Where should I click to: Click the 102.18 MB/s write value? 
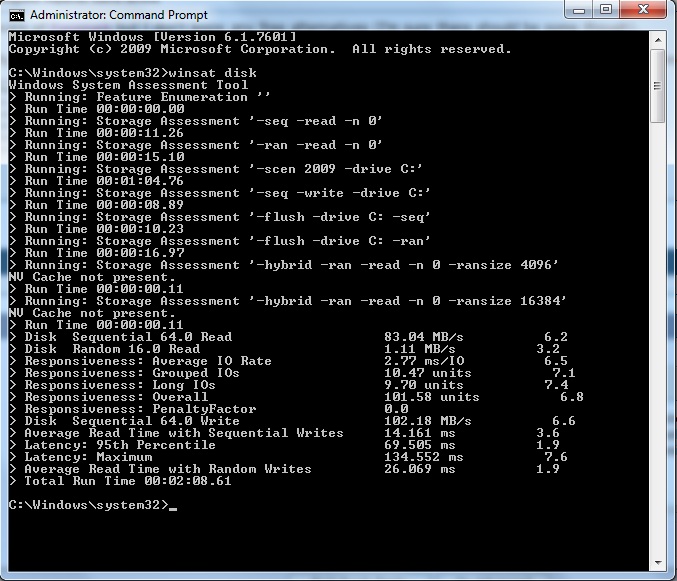point(428,421)
